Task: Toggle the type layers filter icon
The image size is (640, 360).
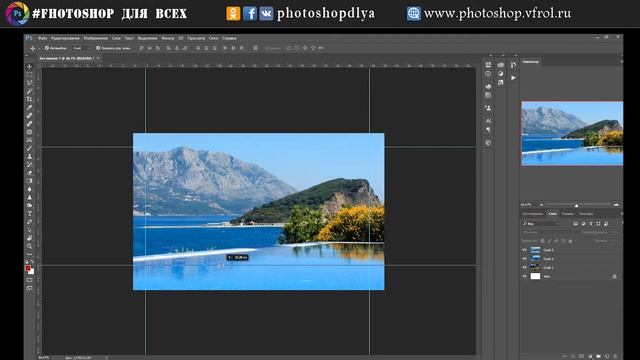Action: pos(591,224)
